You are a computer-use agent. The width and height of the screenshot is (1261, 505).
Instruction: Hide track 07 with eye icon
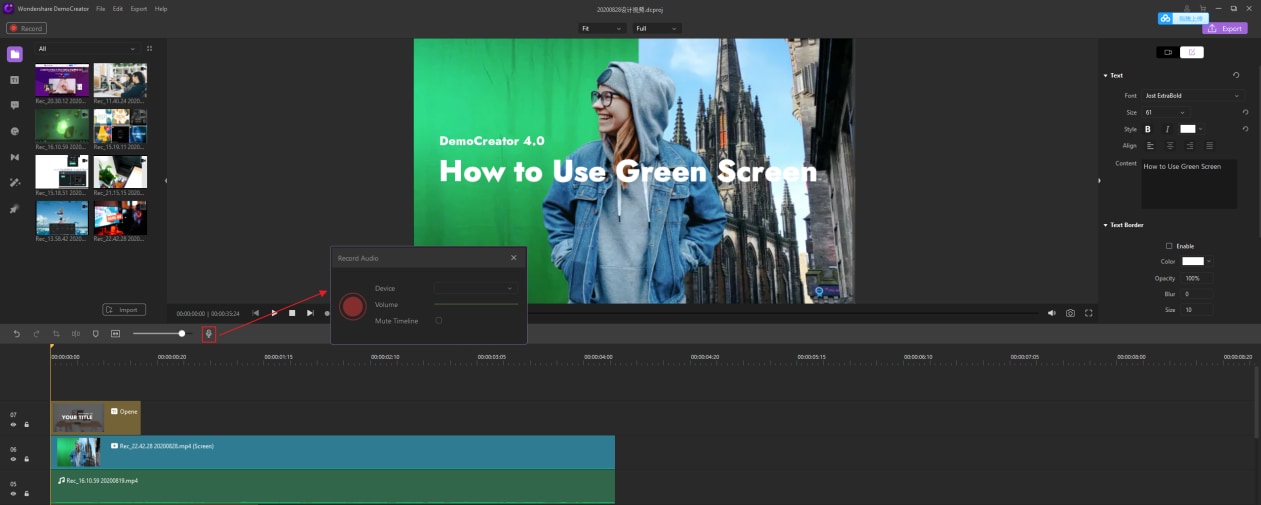pos(13,424)
